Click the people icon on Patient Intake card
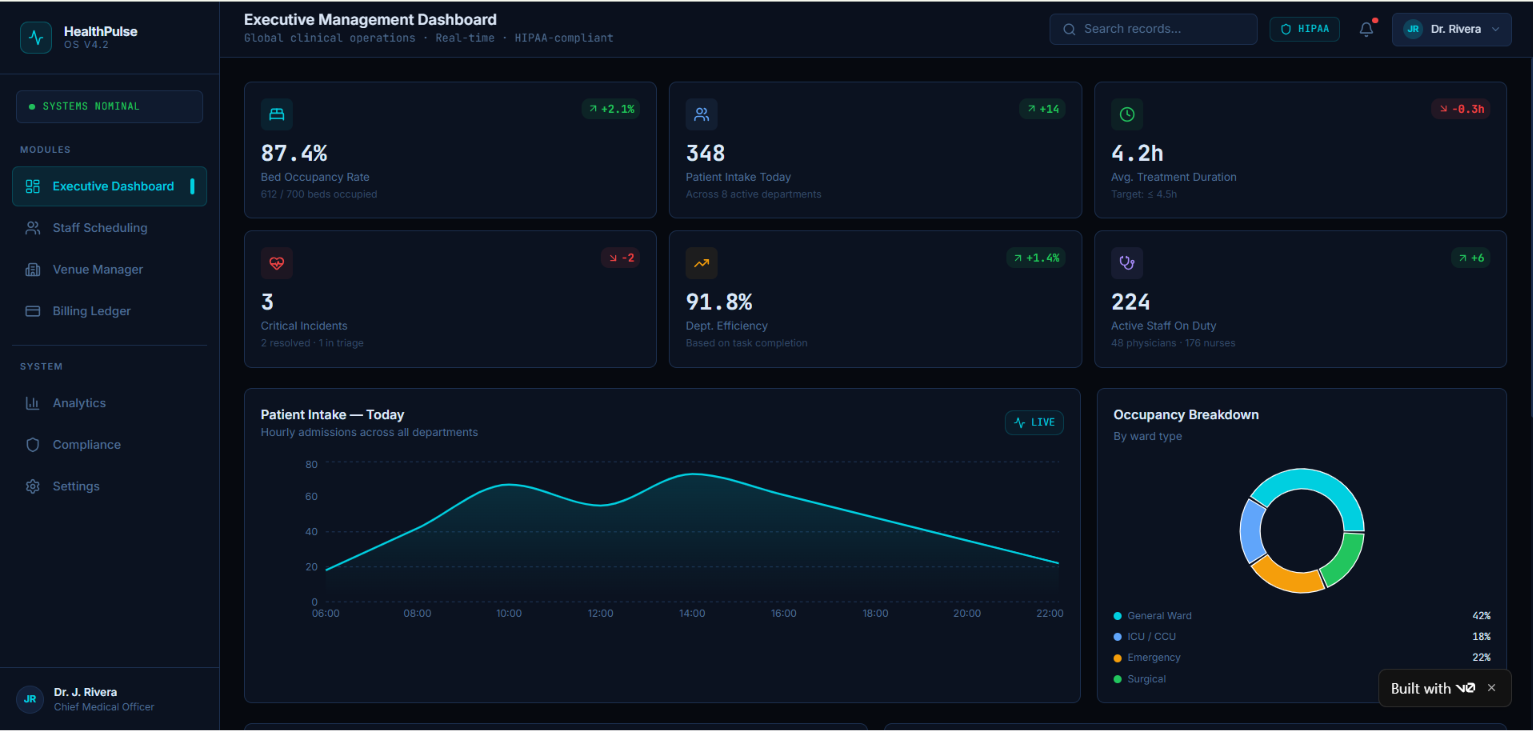The height and width of the screenshot is (731, 1533). [702, 114]
